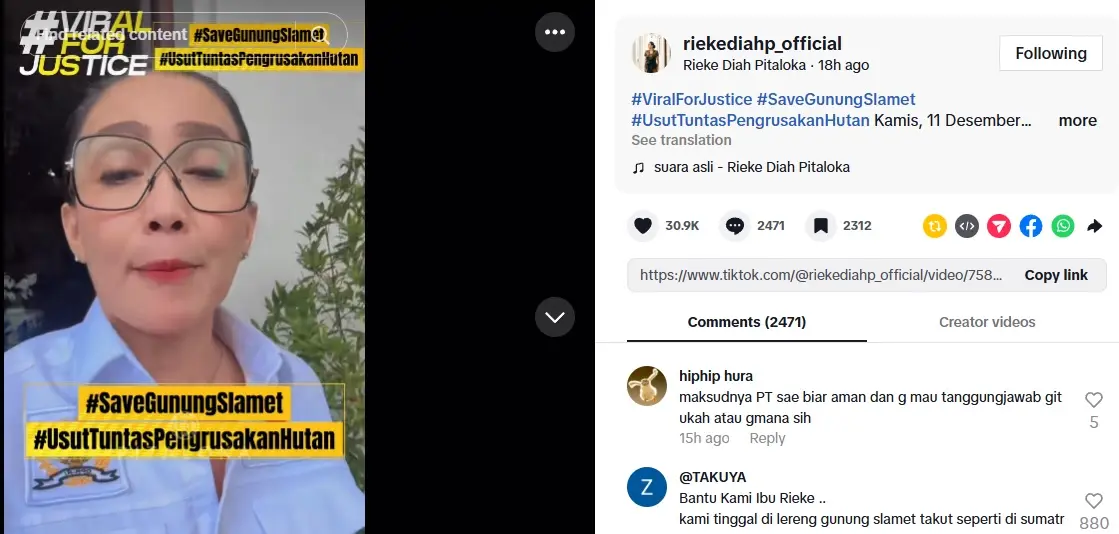Open more share options arrow
Viewport: 1119px width, 534px height.
coord(1095,226)
